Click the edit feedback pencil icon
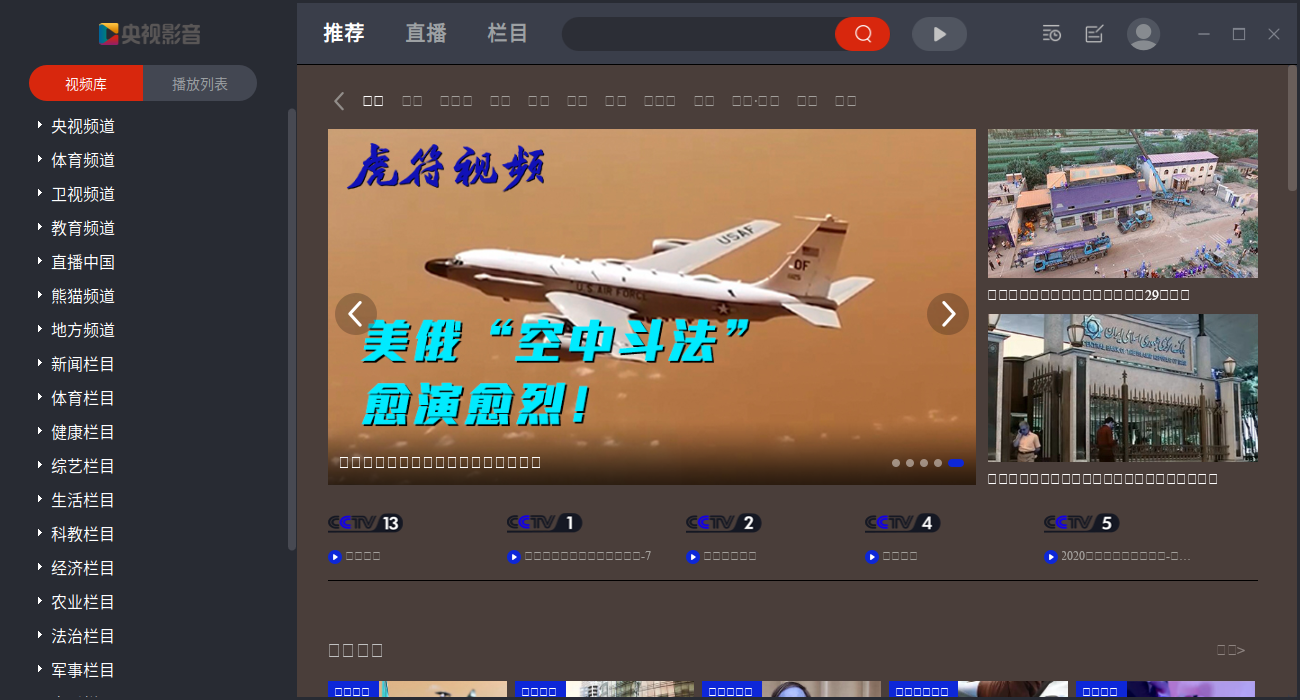Image resolution: width=1300 pixels, height=700 pixels. pyautogui.click(x=1094, y=34)
